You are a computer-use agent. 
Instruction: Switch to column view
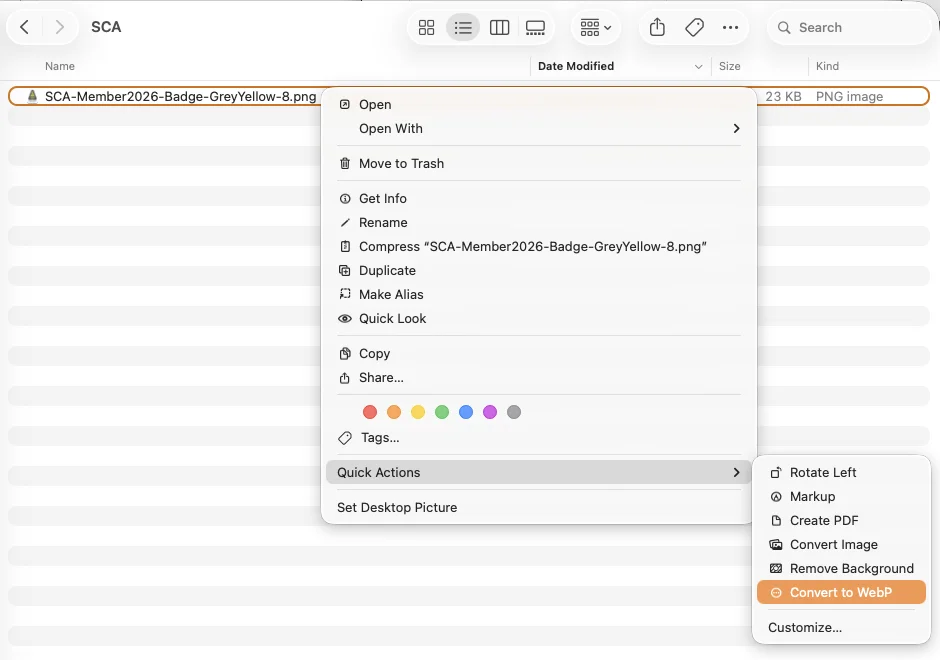pyautogui.click(x=499, y=27)
